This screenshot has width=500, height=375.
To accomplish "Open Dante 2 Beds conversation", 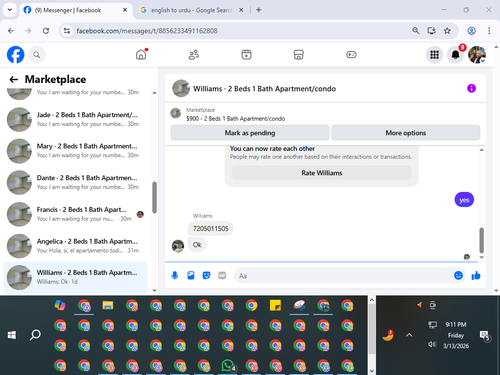I will tap(75, 182).
